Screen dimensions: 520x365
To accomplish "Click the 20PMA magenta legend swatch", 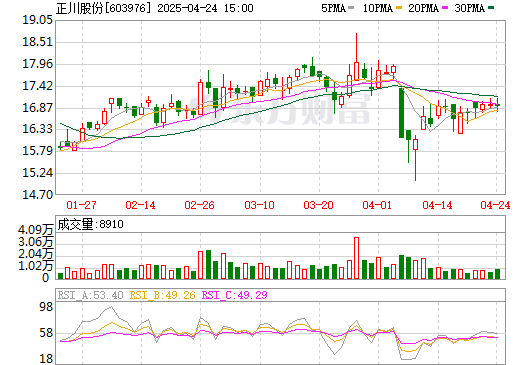I will coord(446,8).
